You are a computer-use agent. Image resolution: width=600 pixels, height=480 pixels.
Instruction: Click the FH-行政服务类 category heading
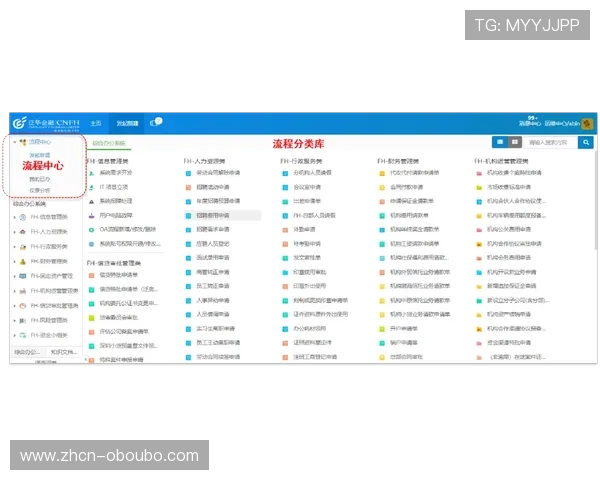click(x=301, y=161)
